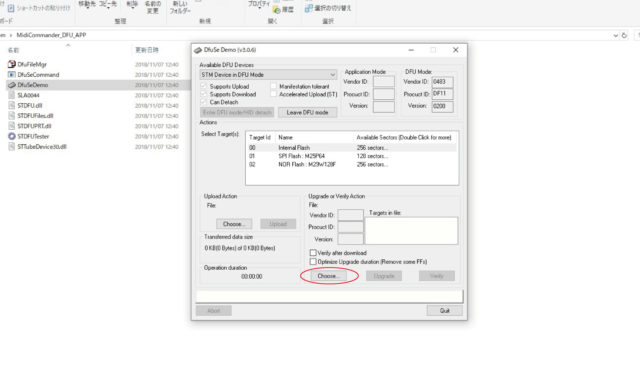Click the STDFU.dll file icon
The height and width of the screenshot is (384, 640).
point(12,105)
